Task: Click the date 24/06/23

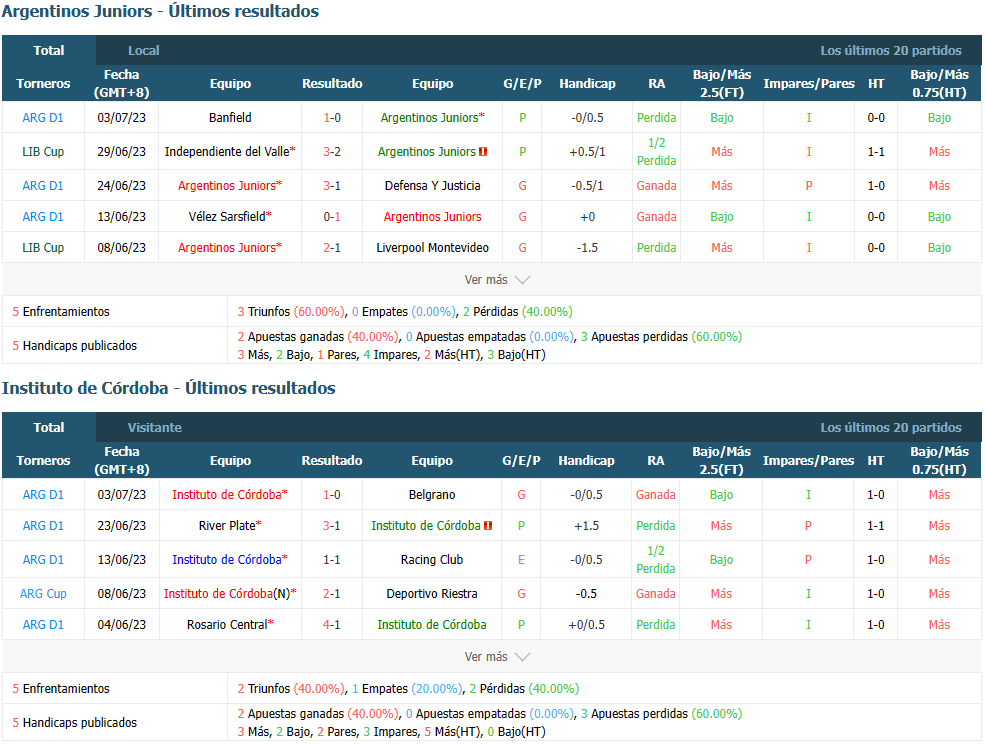Action: 121,186
